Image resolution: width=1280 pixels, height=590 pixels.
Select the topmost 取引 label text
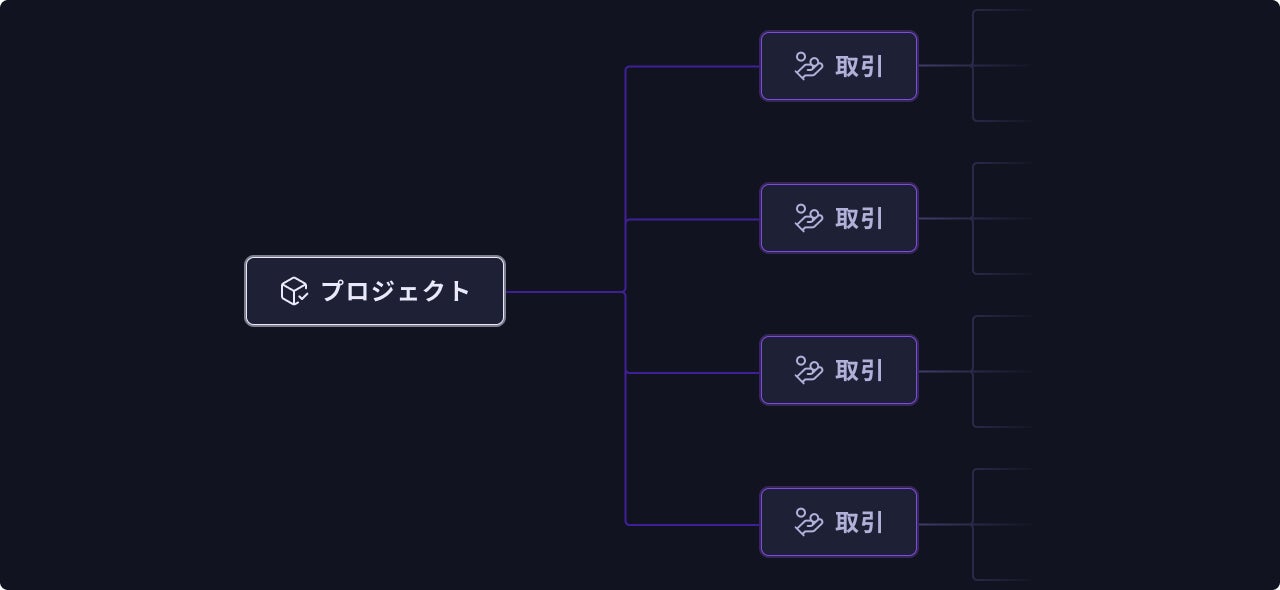[x=859, y=66]
